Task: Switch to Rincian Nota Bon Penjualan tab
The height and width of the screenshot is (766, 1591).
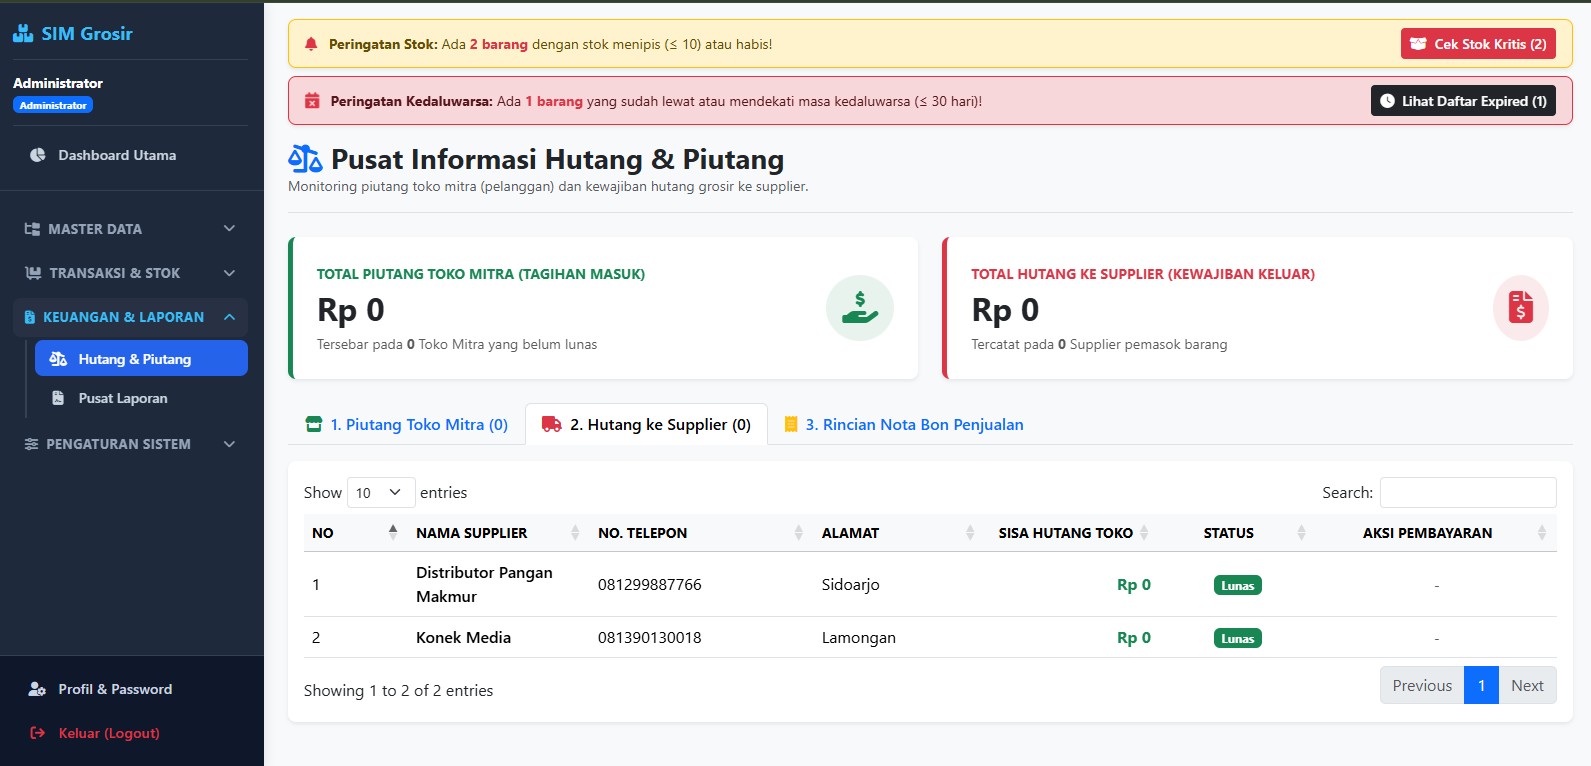Action: tap(904, 424)
